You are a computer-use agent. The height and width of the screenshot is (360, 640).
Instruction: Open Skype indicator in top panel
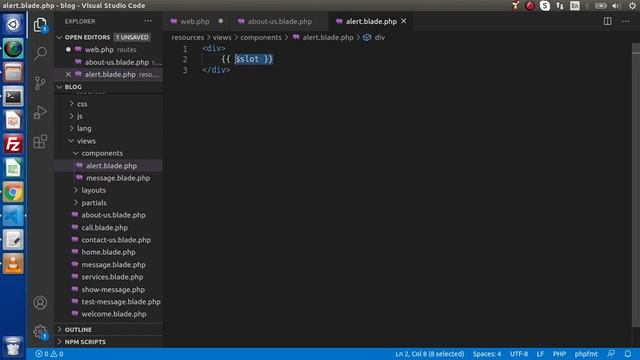(544, 6)
